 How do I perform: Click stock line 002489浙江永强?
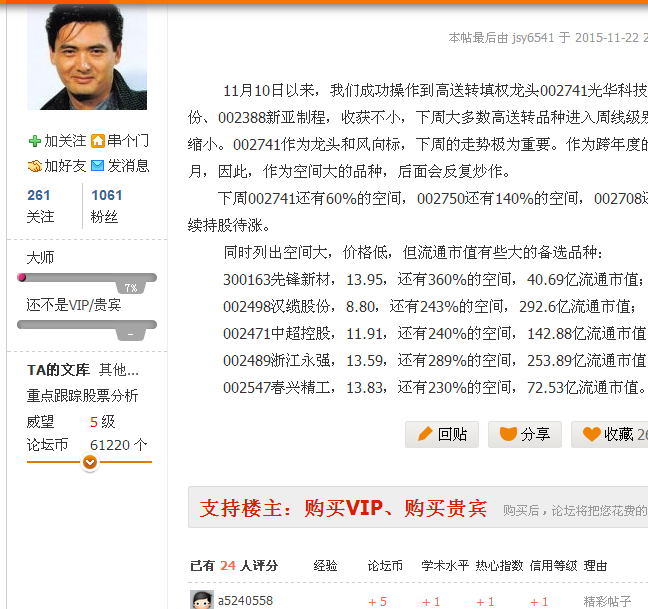tap(435, 361)
